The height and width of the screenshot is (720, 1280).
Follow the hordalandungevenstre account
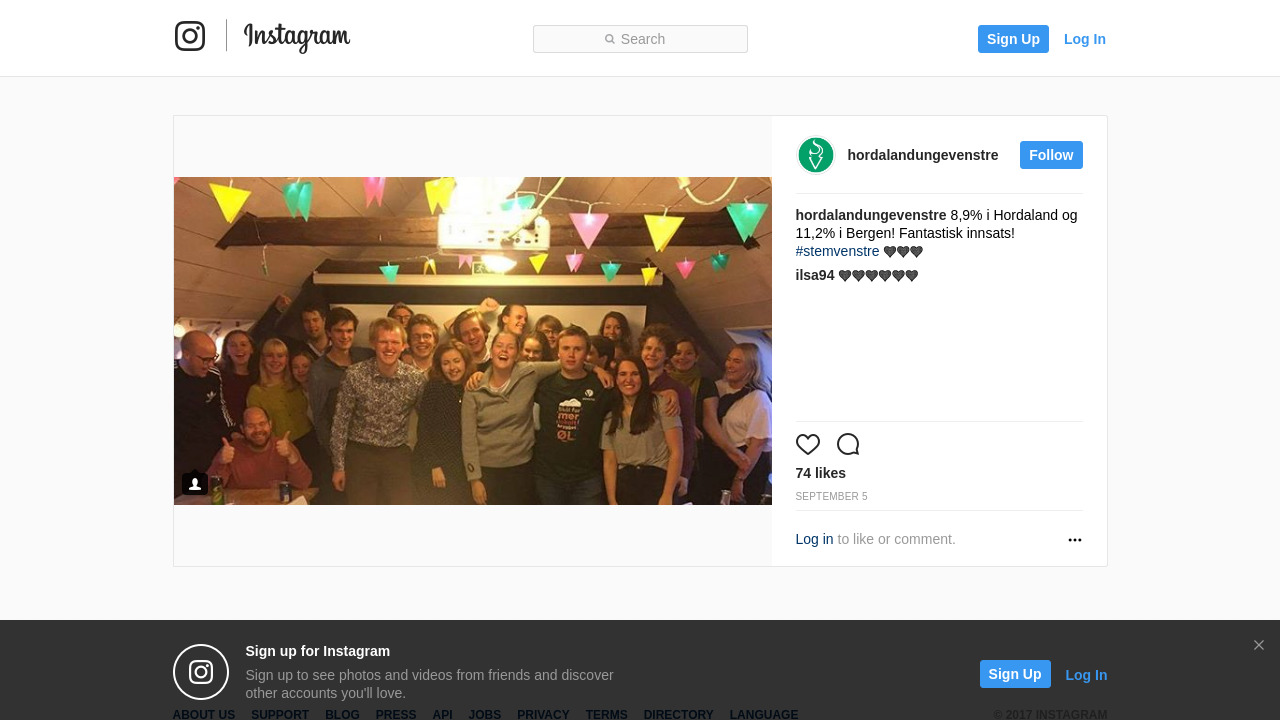tap(1051, 155)
